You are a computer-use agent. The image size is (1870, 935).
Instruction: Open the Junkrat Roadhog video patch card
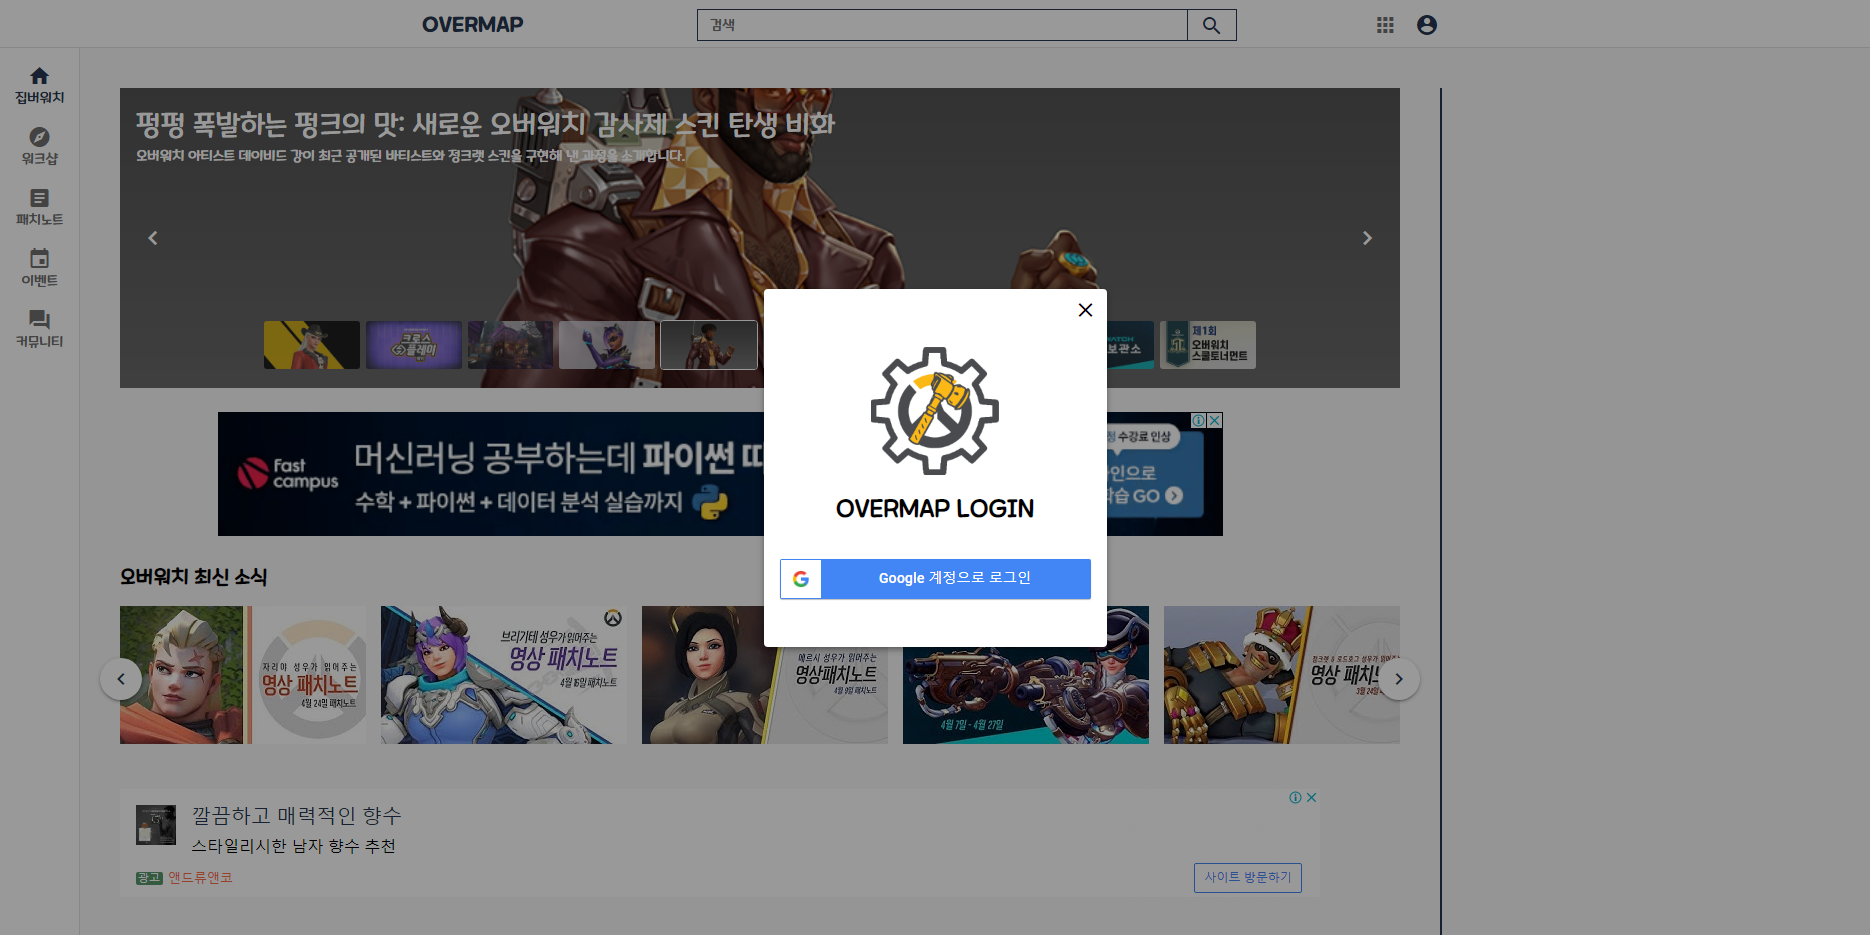(x=1282, y=675)
